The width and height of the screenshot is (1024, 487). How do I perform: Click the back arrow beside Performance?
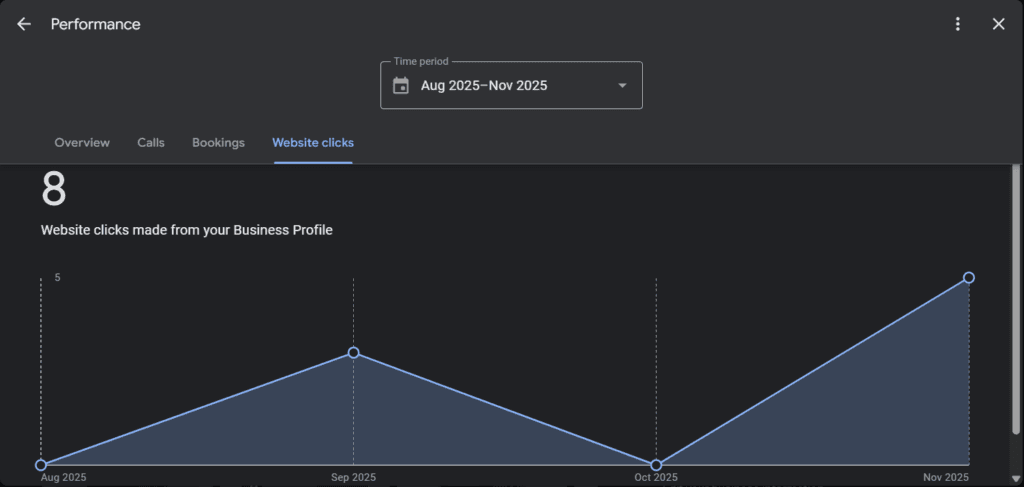click(24, 24)
